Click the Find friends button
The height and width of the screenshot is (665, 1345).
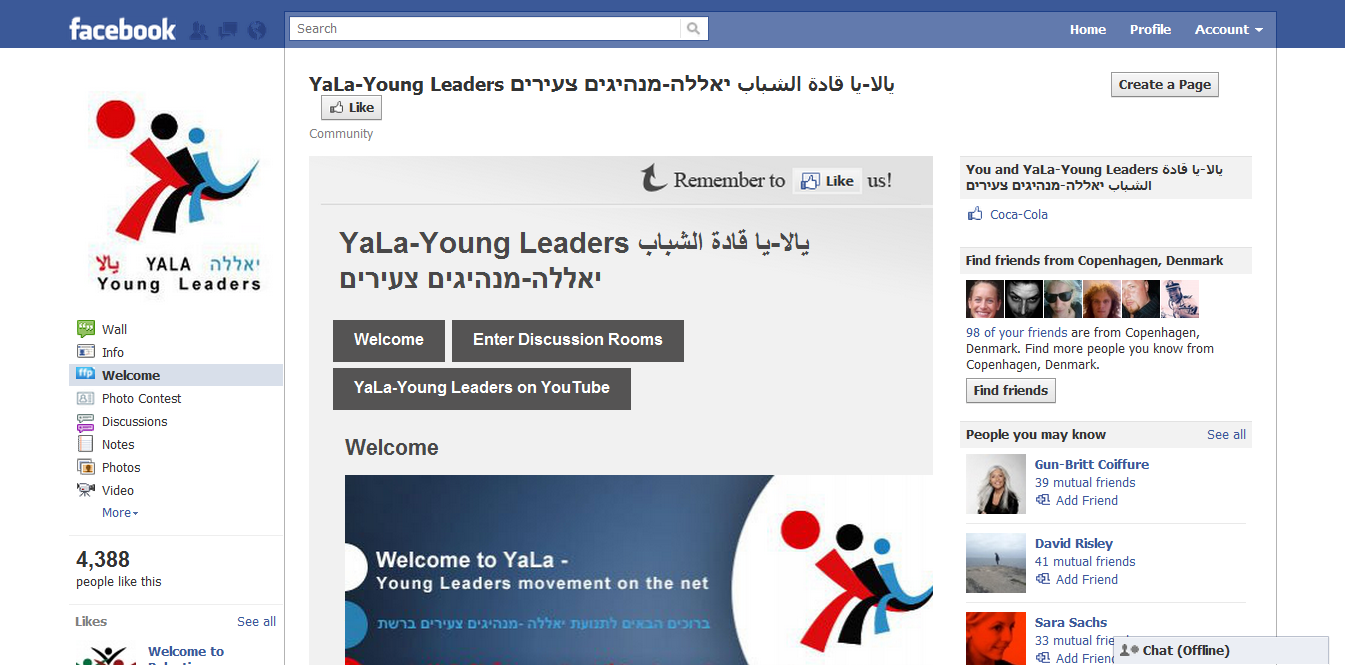point(1011,391)
